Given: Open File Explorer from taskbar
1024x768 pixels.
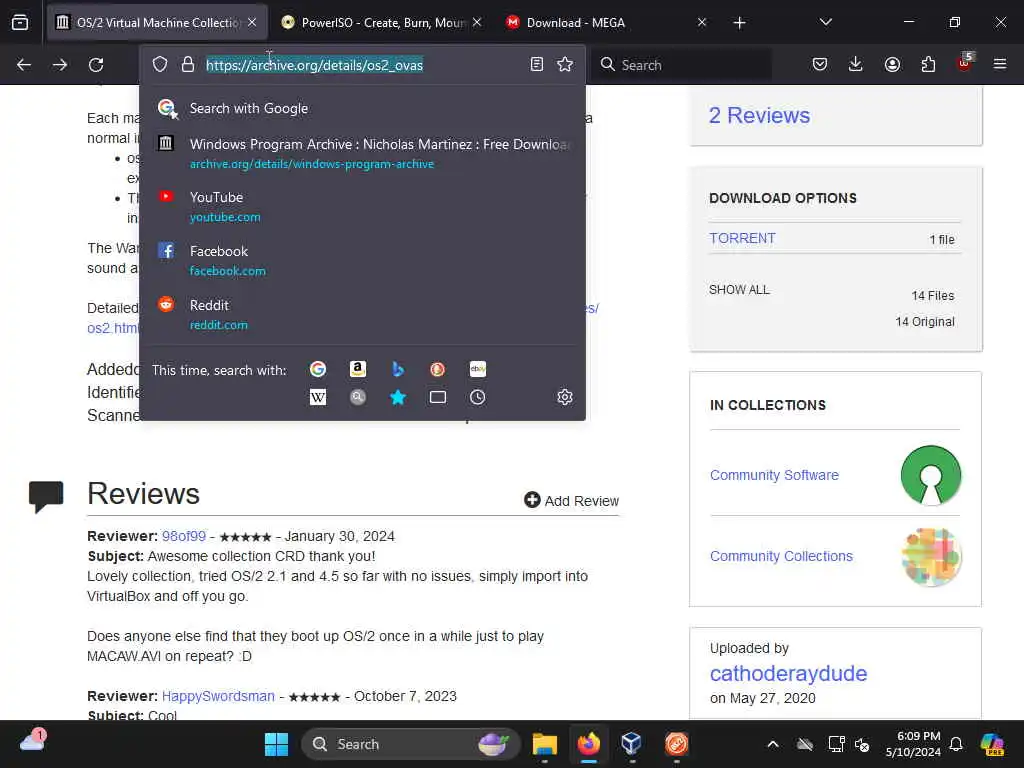Looking at the screenshot, I should [544, 744].
